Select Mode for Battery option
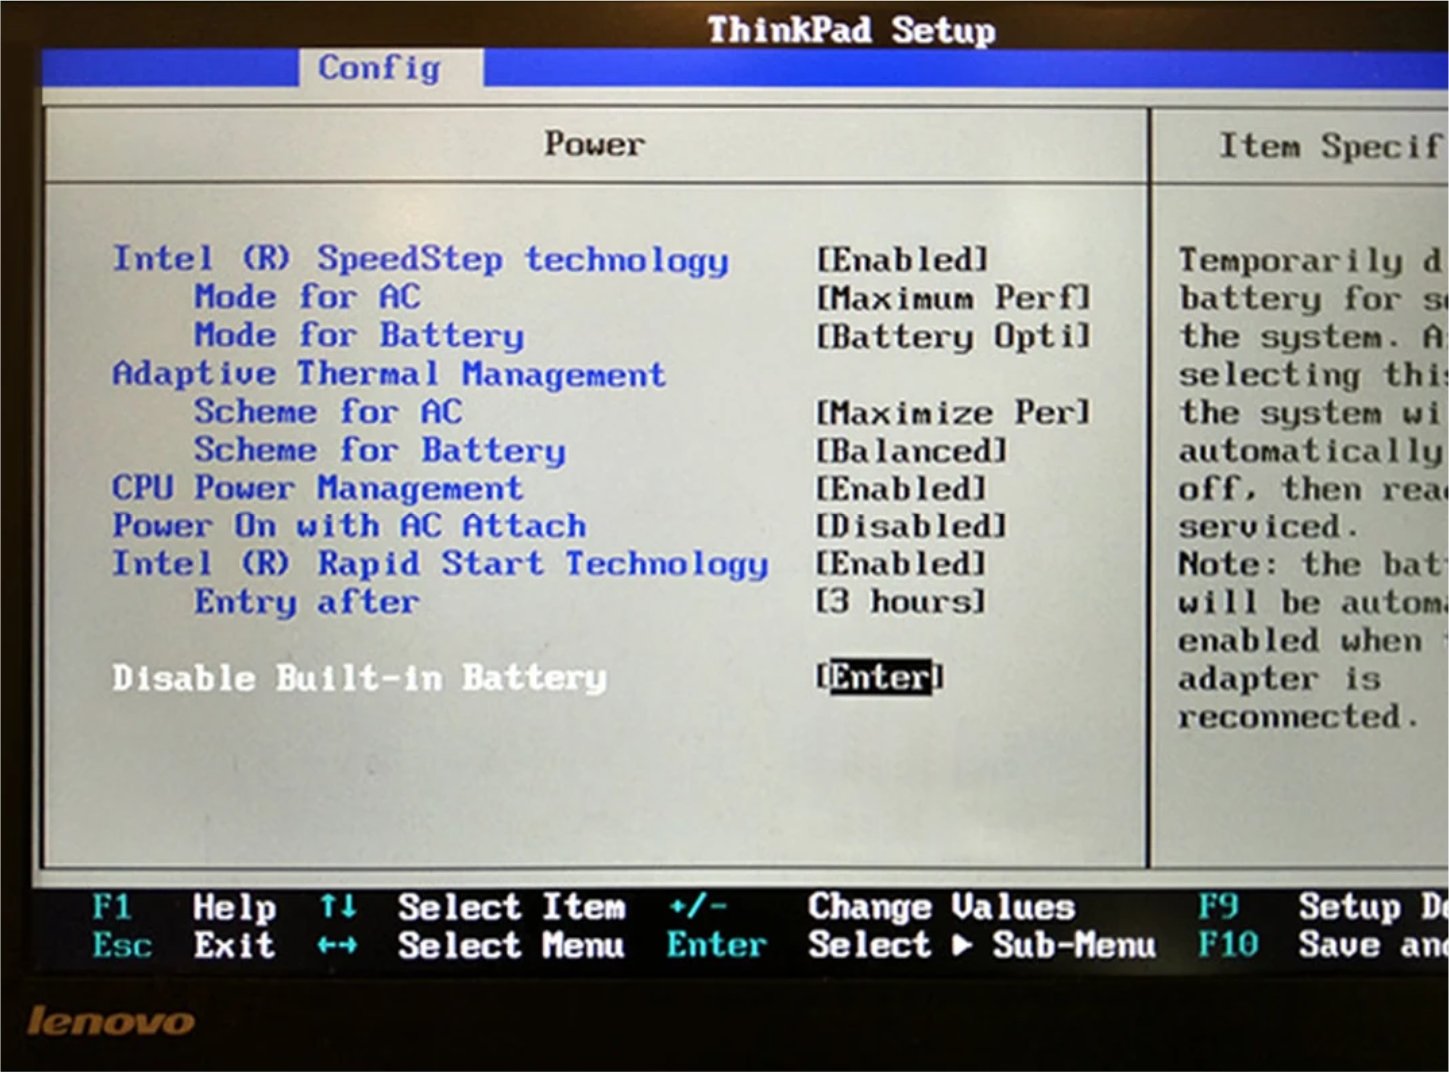1449x1072 pixels. click(x=359, y=335)
